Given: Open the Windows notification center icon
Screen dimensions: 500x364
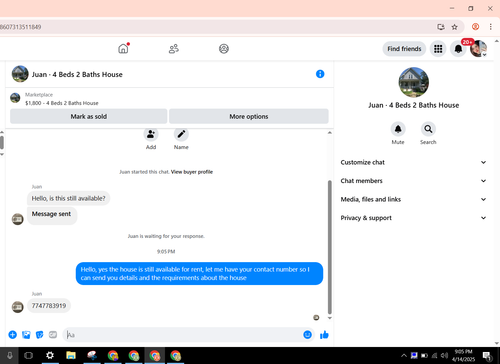Looking at the screenshot, I should [487, 356].
